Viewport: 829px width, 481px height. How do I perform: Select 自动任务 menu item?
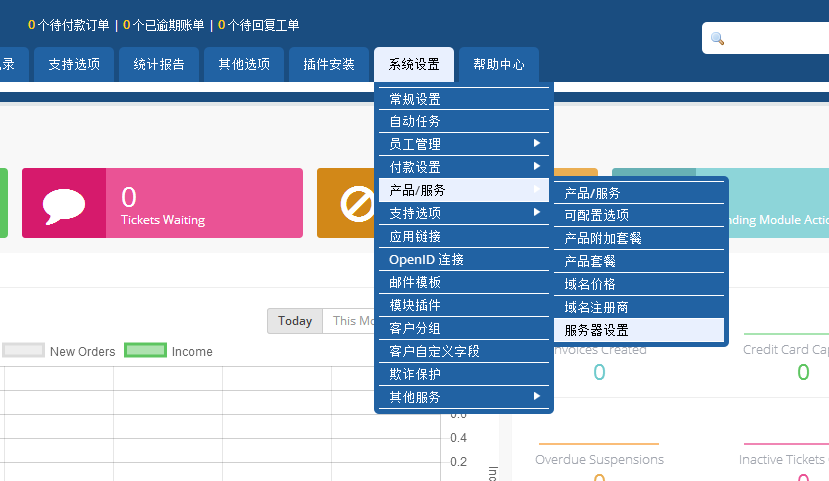[x=464, y=122]
